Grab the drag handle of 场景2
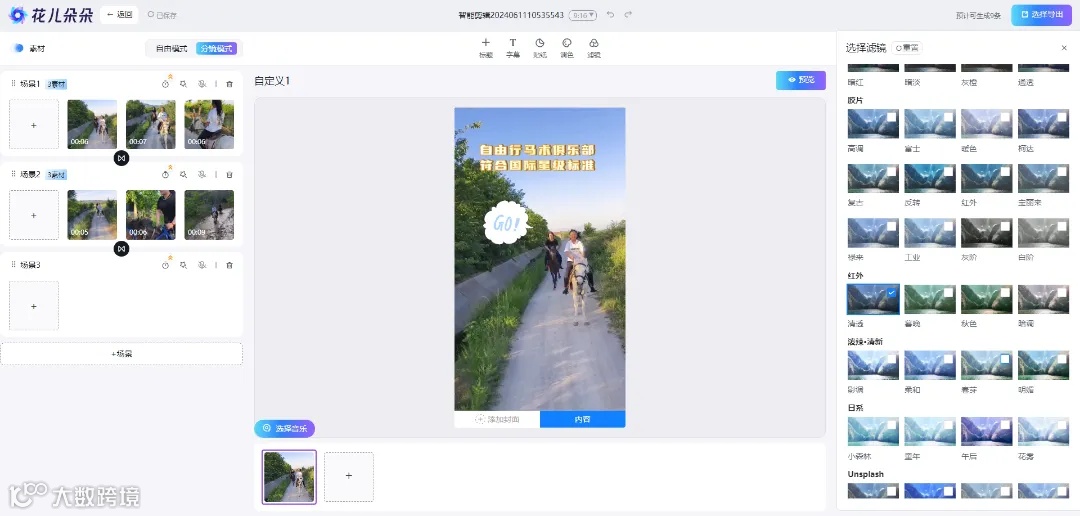 tap(13, 174)
